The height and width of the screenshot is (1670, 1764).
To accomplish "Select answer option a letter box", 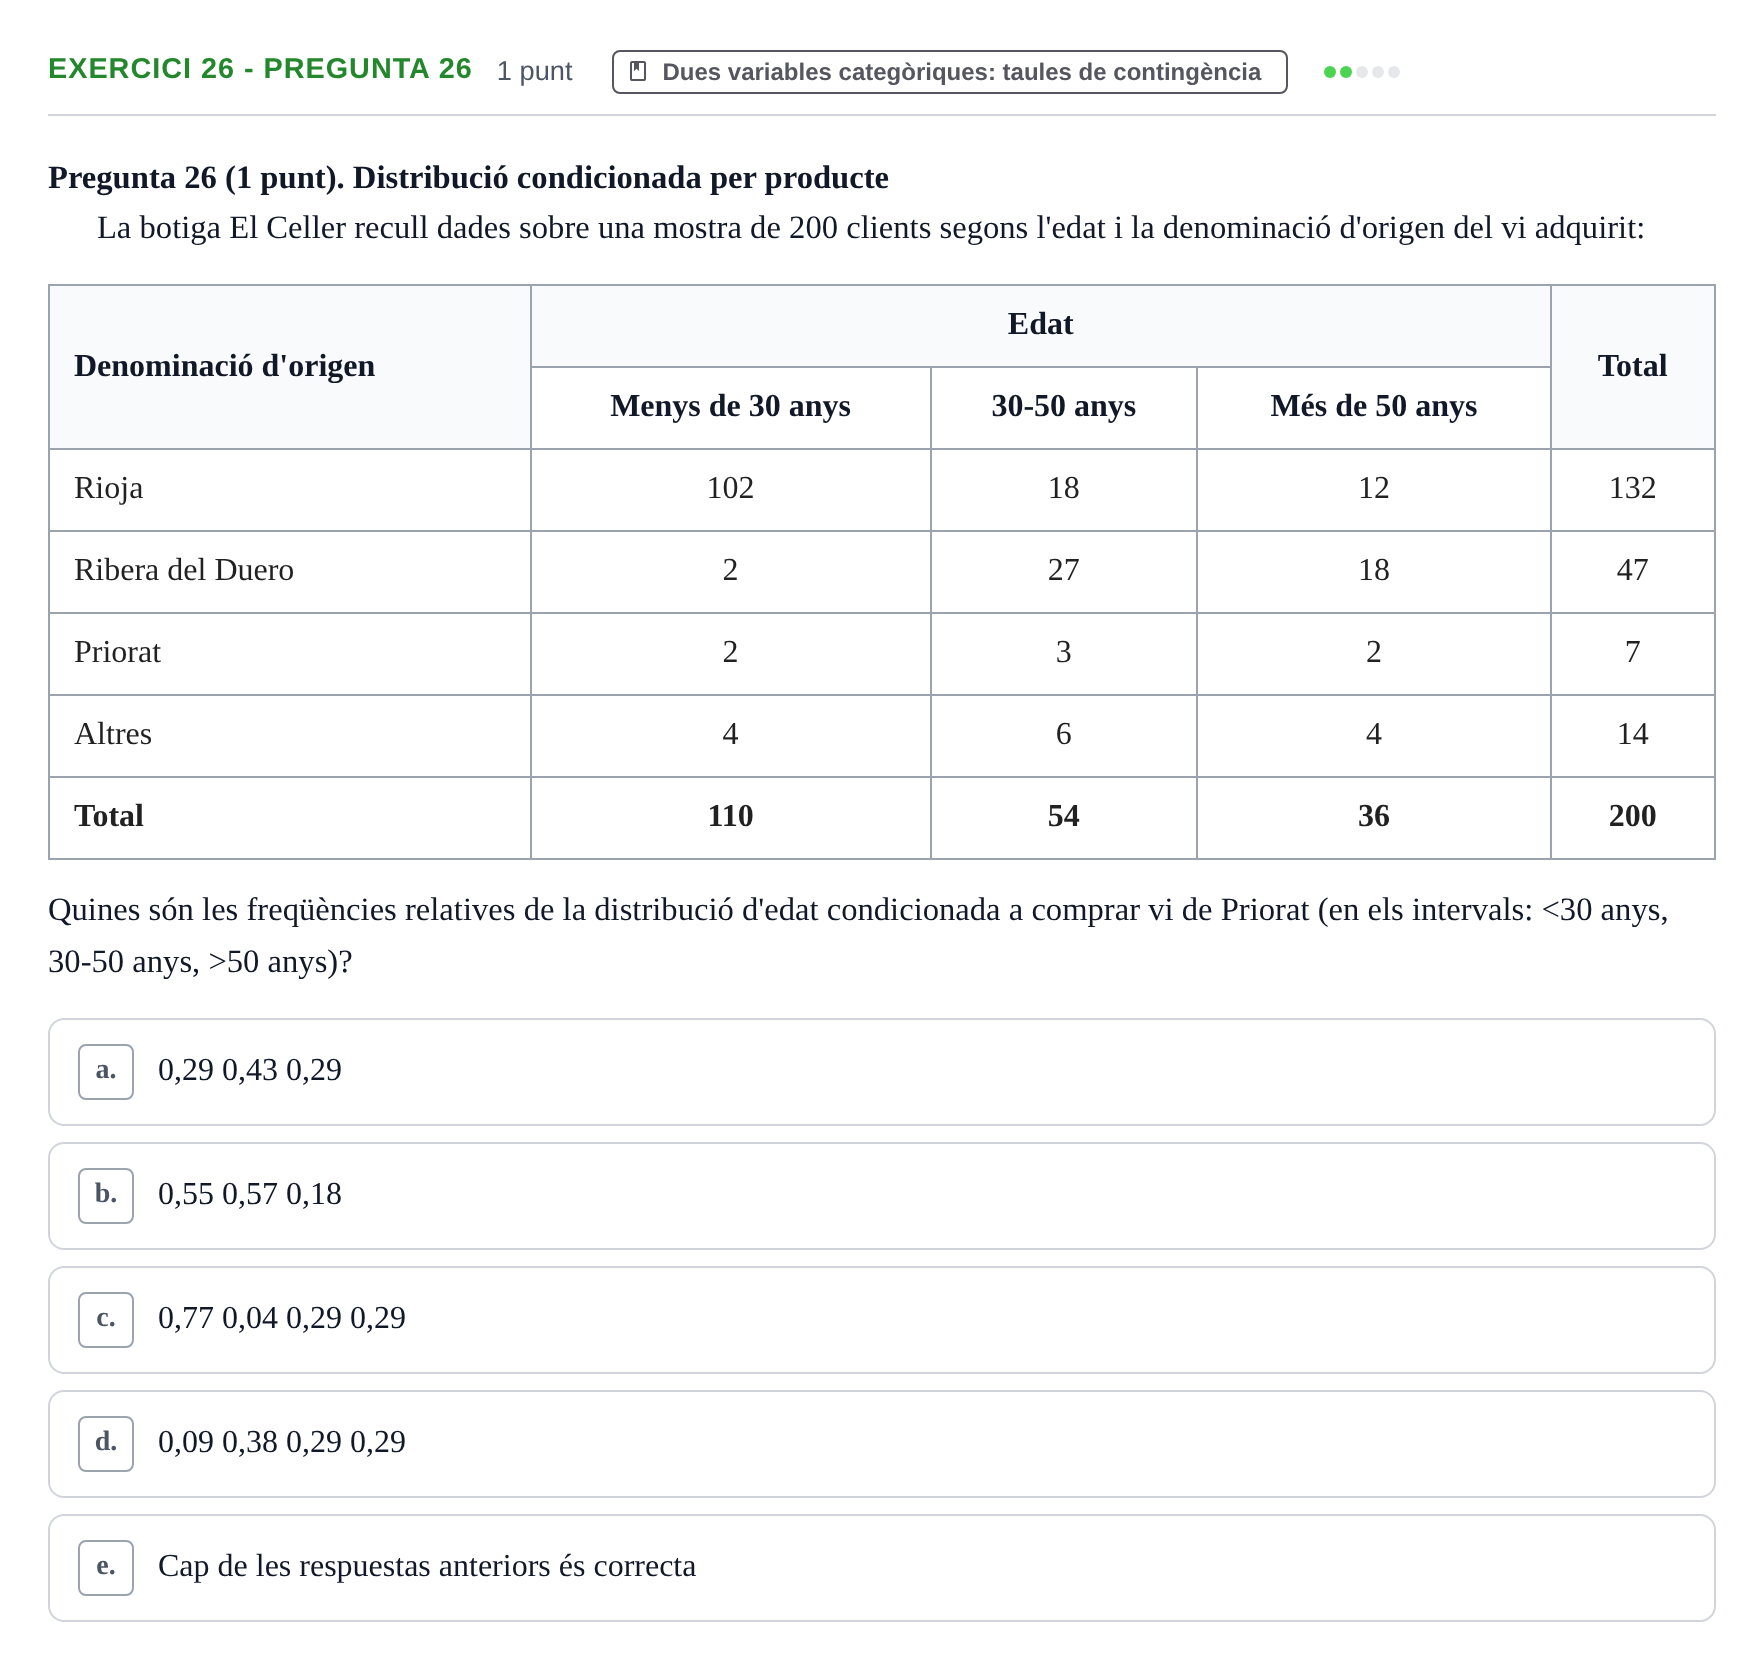I will coord(106,1072).
